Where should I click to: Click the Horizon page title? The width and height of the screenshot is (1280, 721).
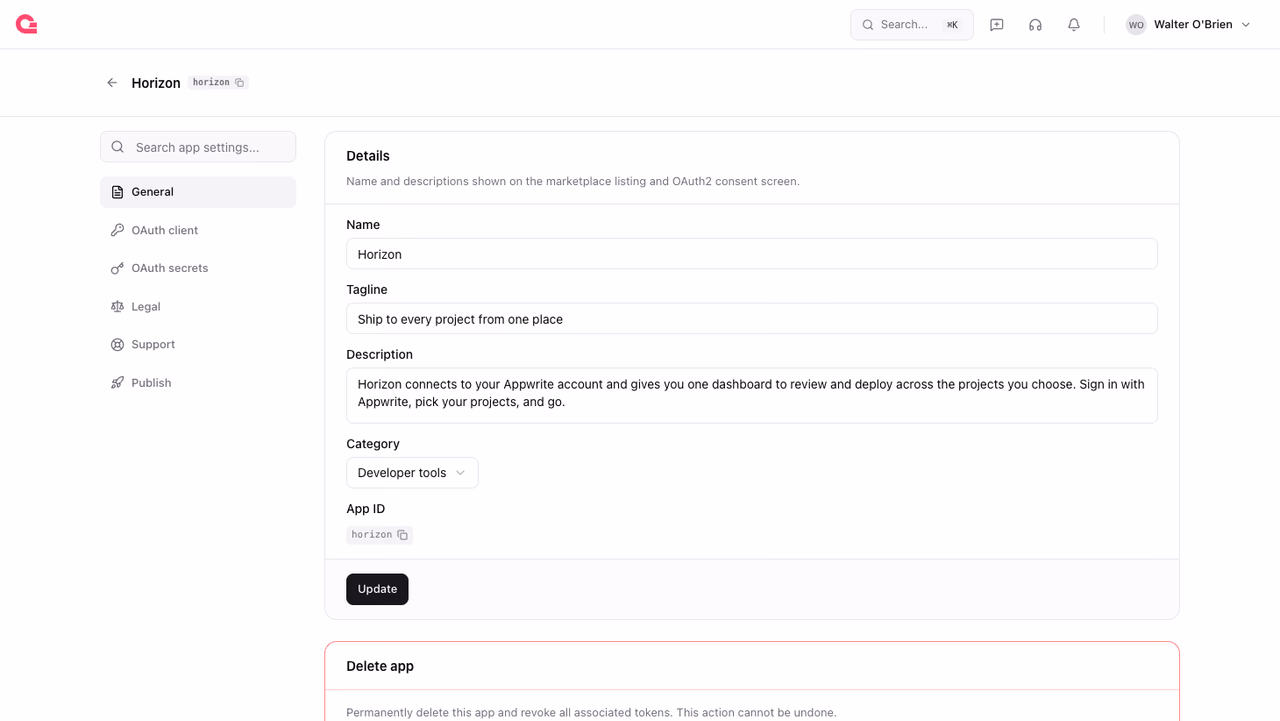[x=156, y=83]
